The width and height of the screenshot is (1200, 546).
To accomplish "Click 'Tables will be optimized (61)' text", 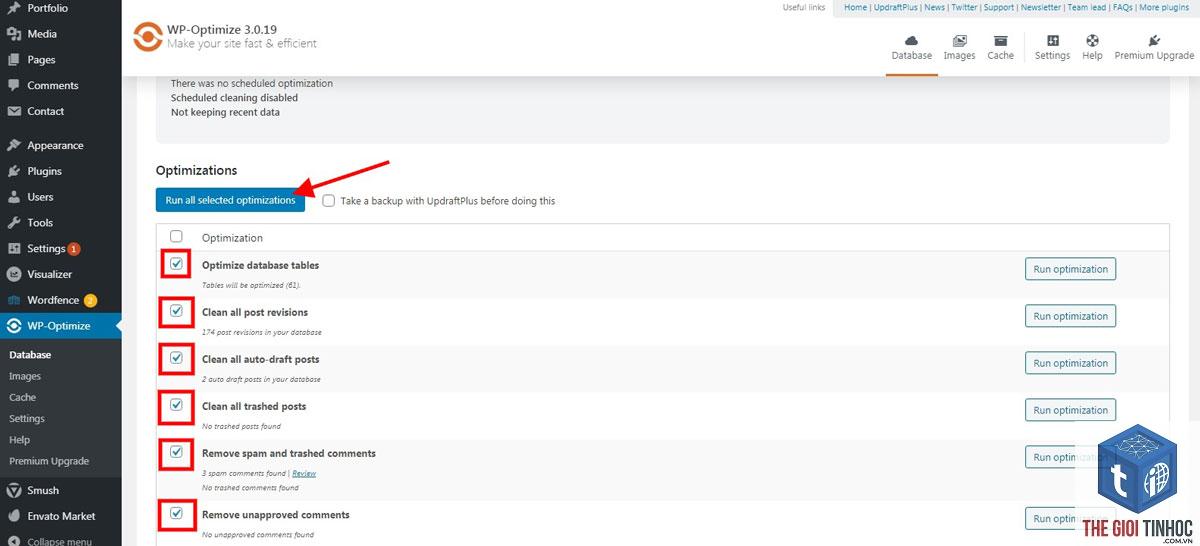I will pos(252,285).
